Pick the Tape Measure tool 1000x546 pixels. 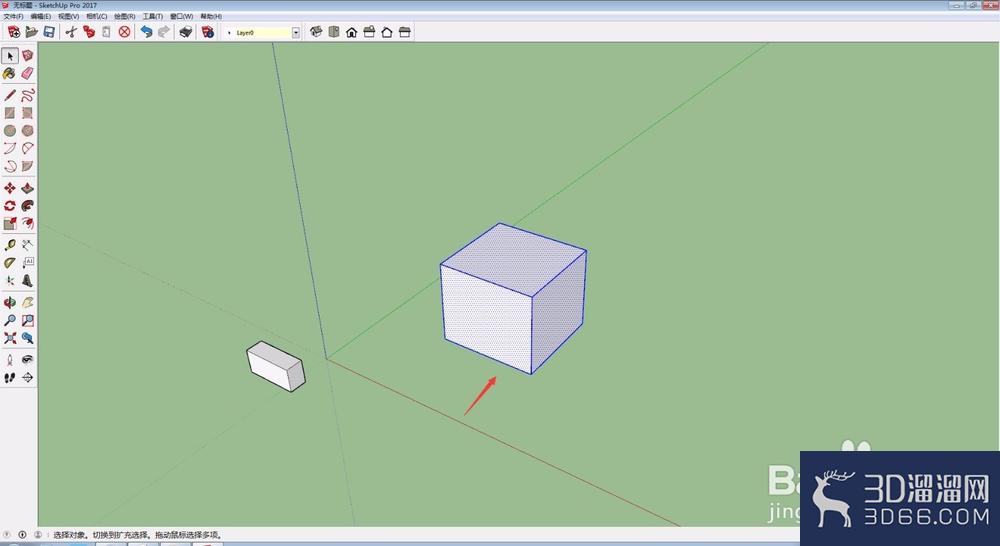point(10,245)
